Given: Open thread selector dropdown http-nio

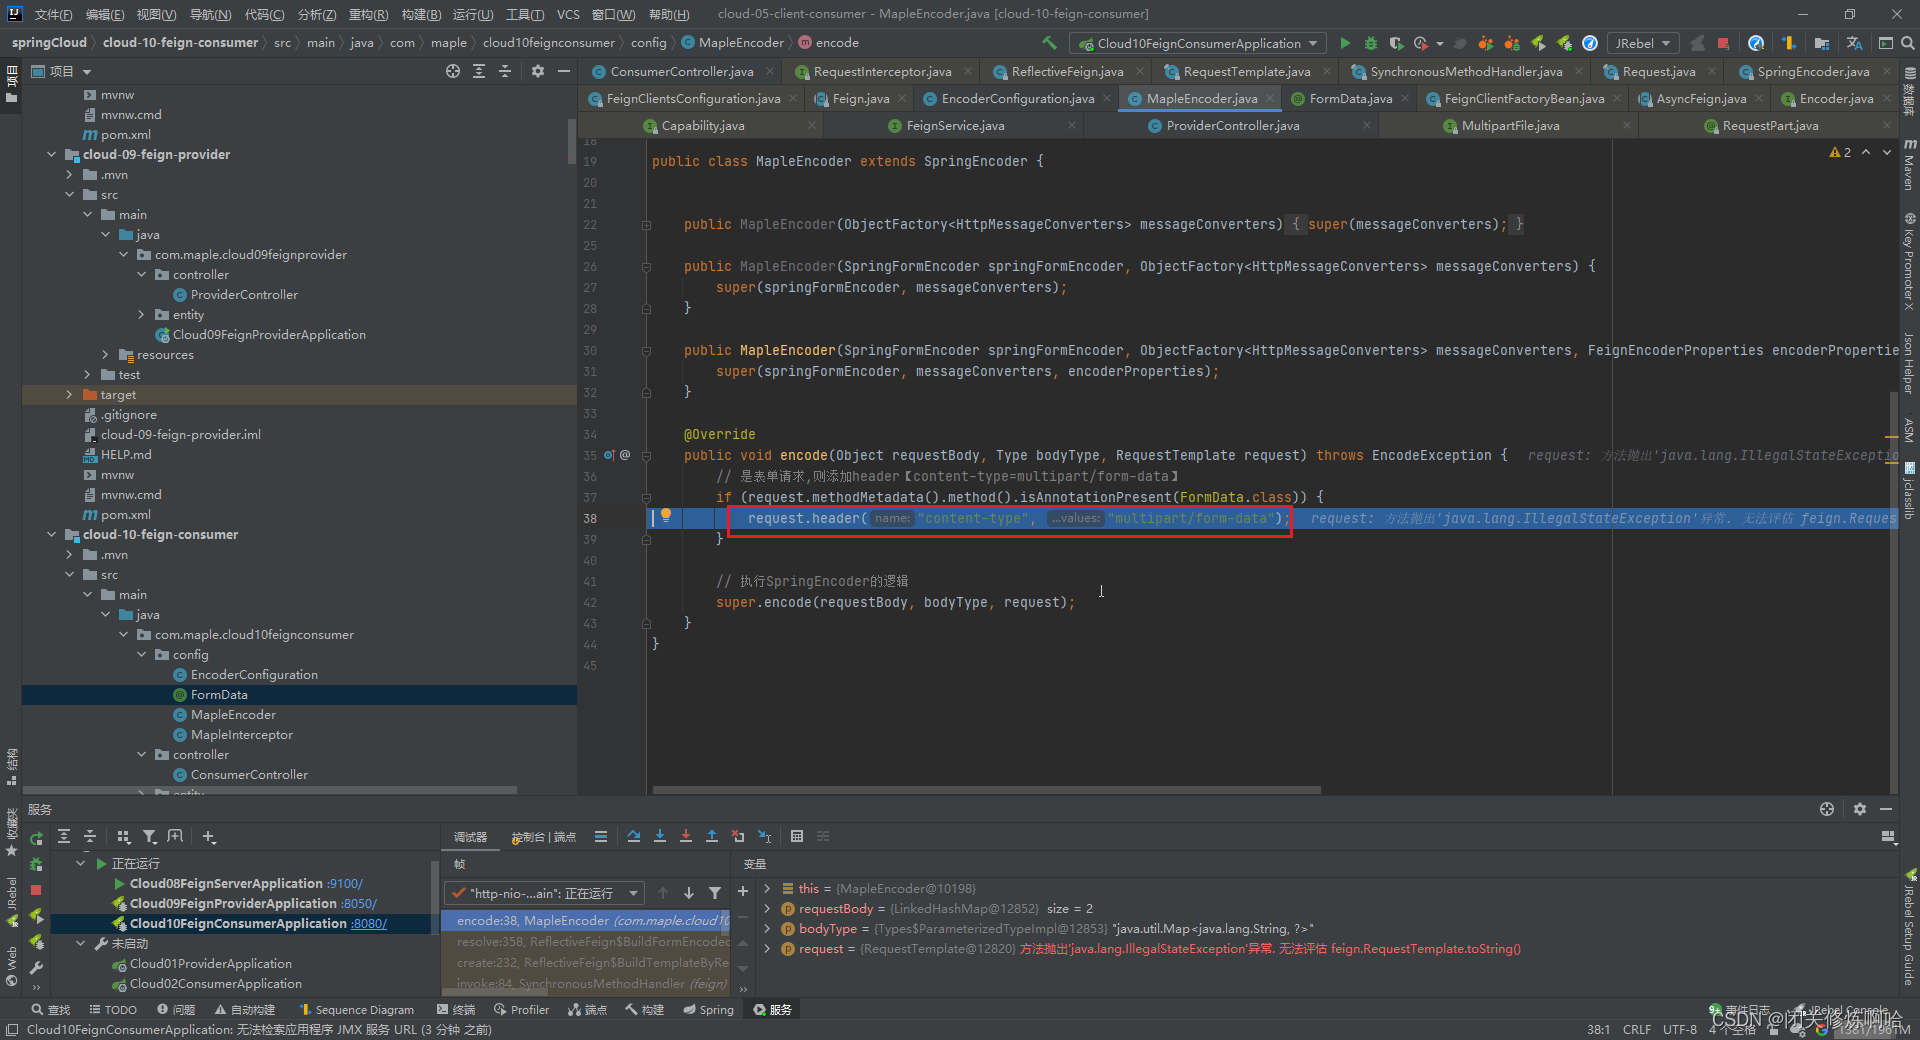Looking at the screenshot, I should (545, 893).
